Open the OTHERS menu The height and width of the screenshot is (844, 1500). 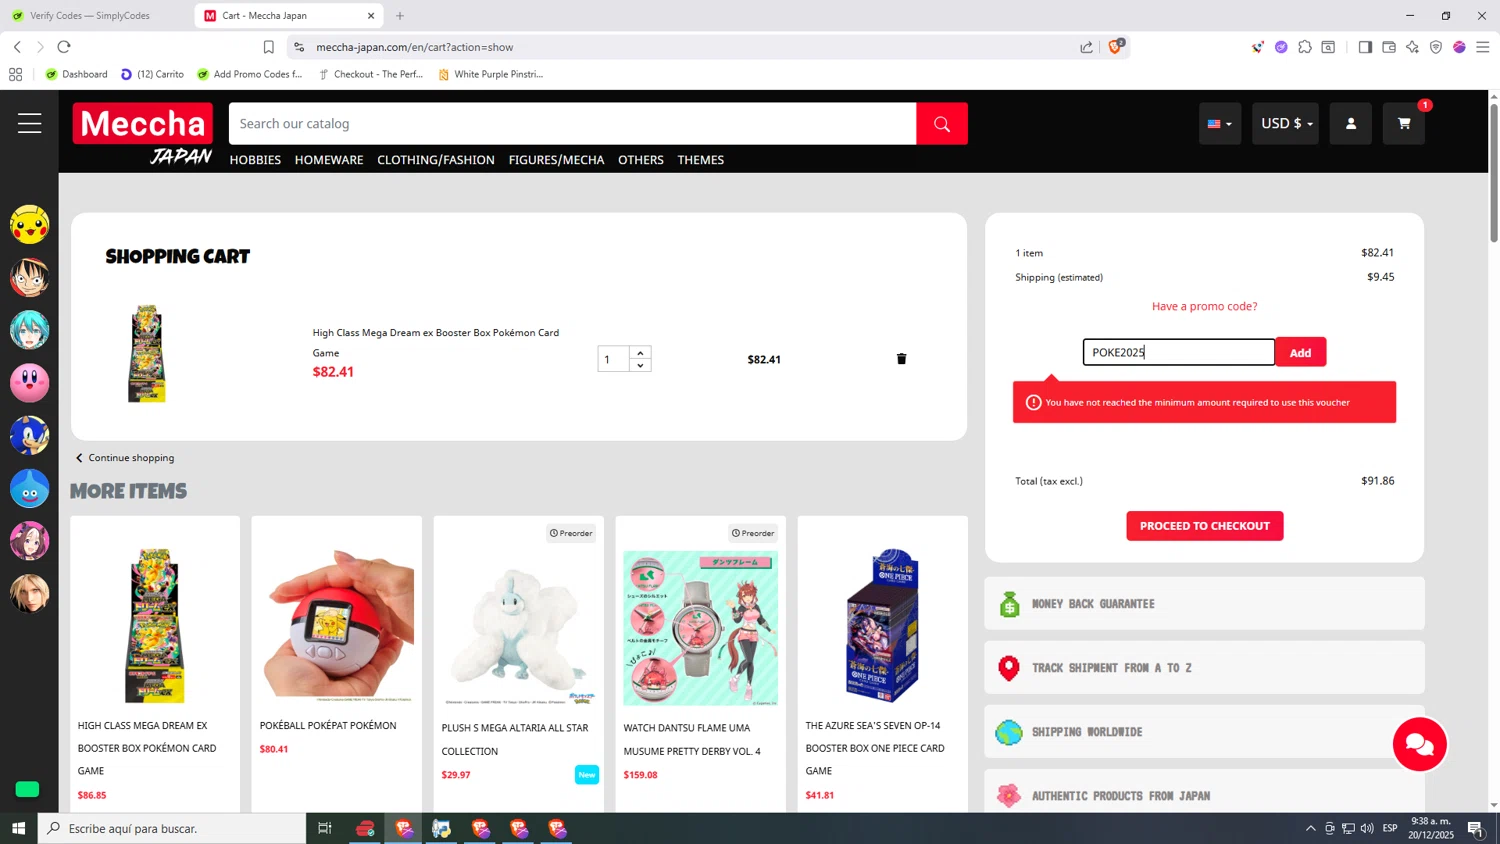point(641,160)
